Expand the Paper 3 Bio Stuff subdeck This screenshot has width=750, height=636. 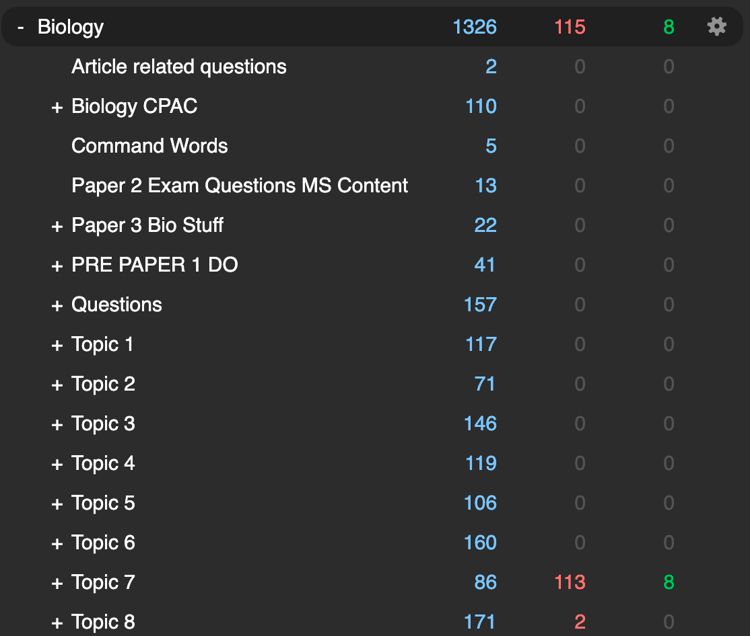click(x=57, y=226)
